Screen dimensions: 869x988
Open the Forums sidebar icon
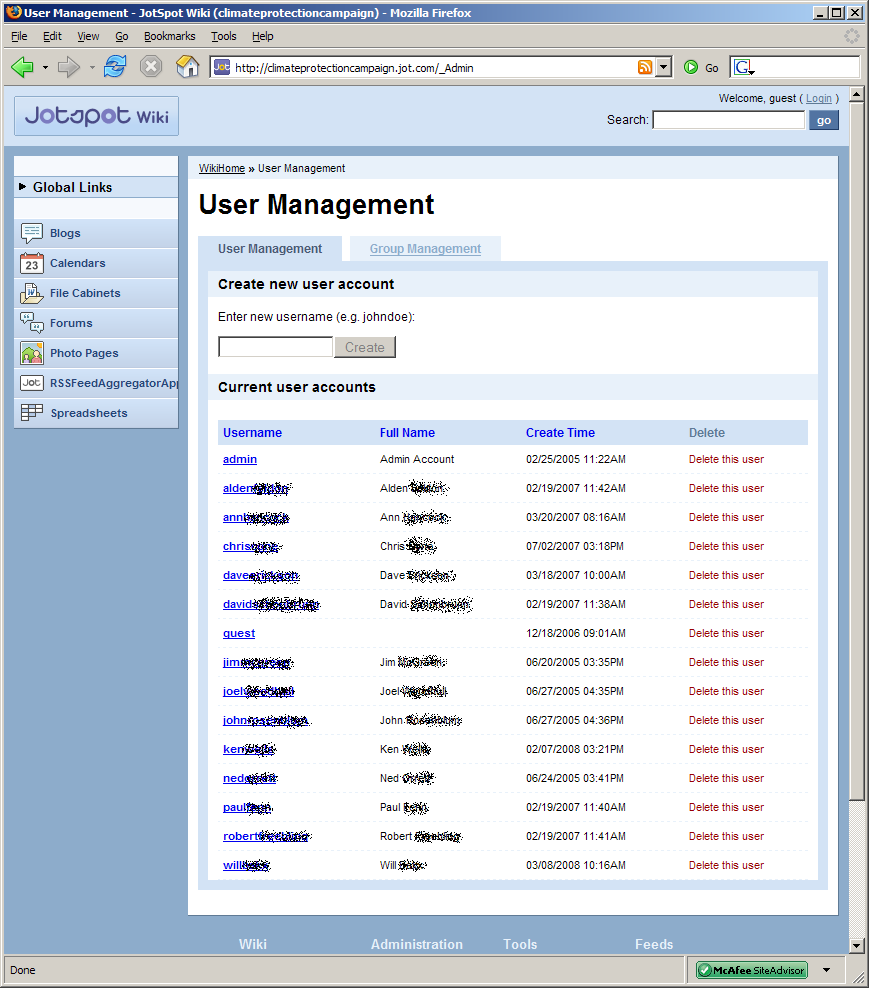(32, 323)
